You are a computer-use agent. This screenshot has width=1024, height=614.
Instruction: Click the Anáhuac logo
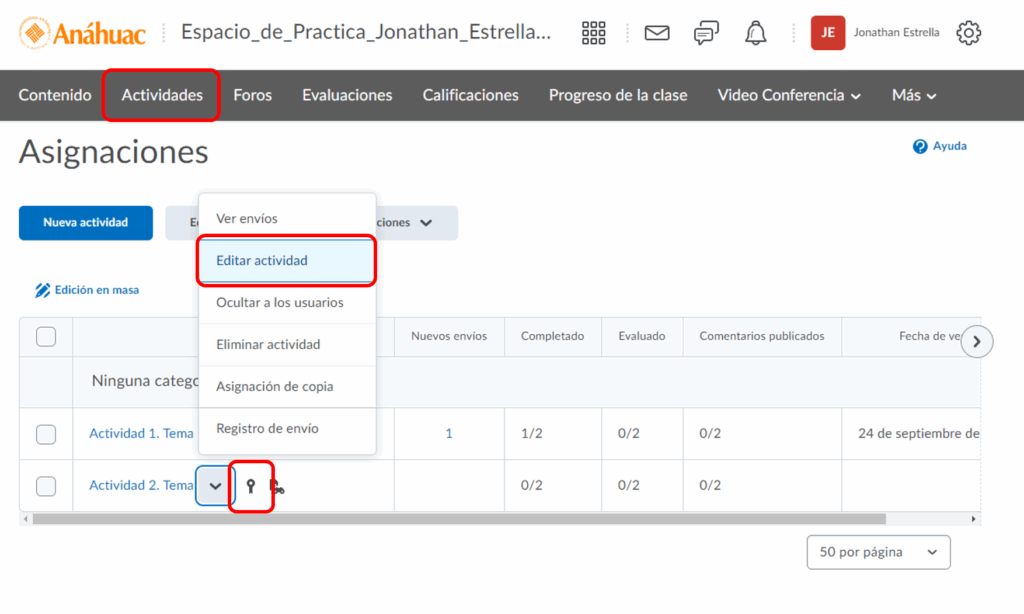pyautogui.click(x=83, y=33)
